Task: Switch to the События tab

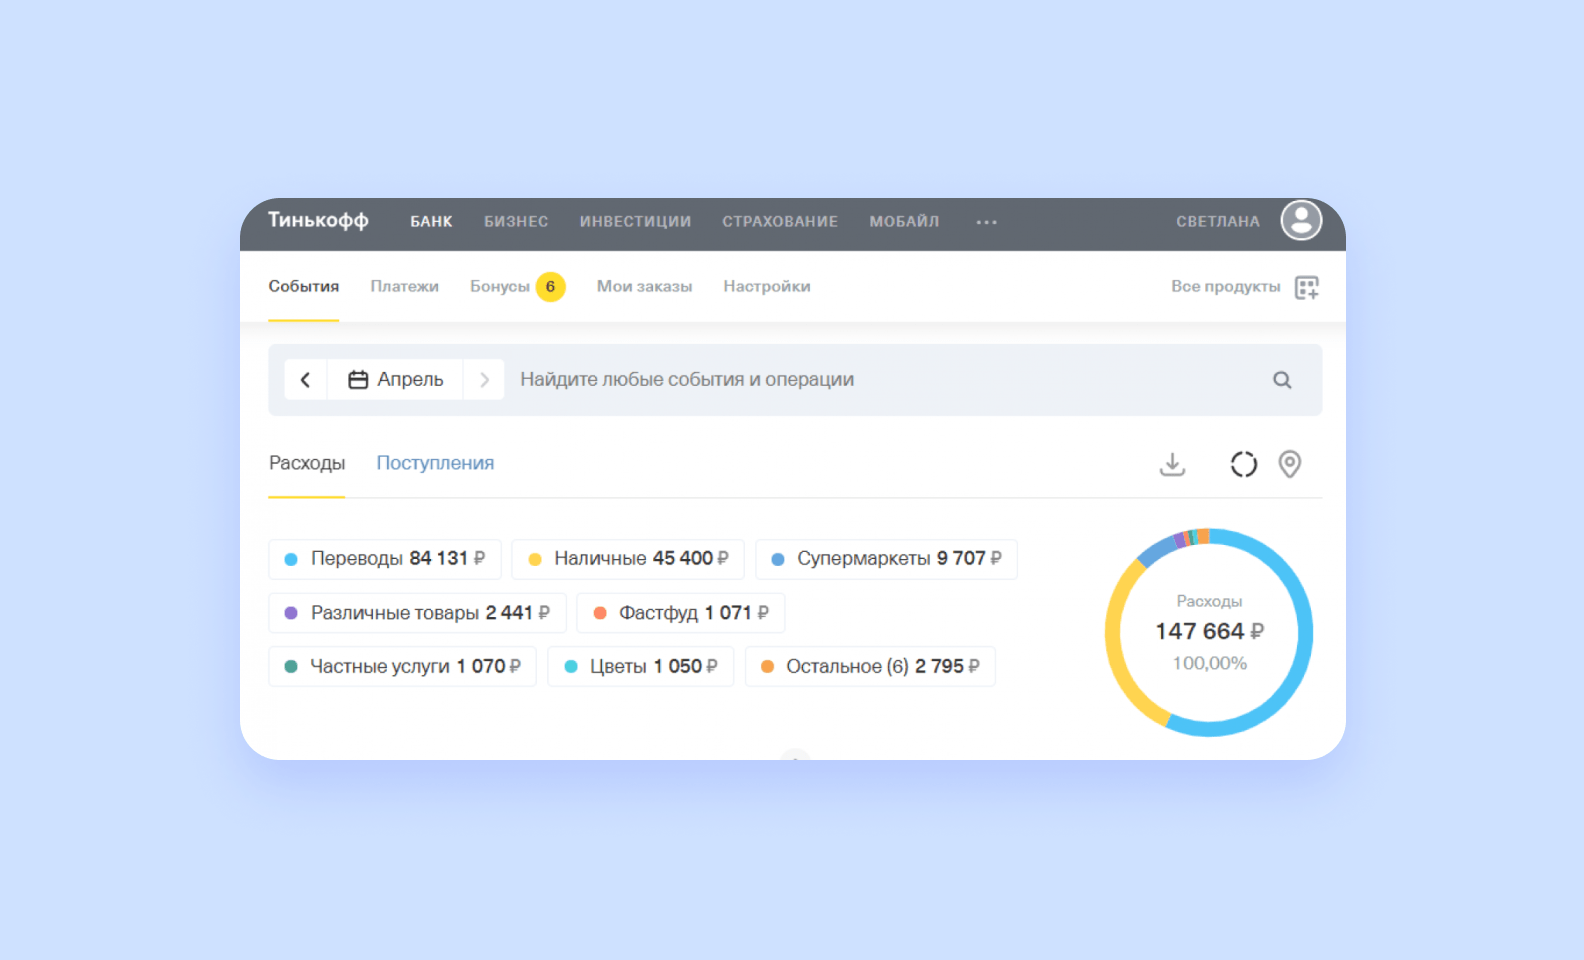Action: point(303,286)
